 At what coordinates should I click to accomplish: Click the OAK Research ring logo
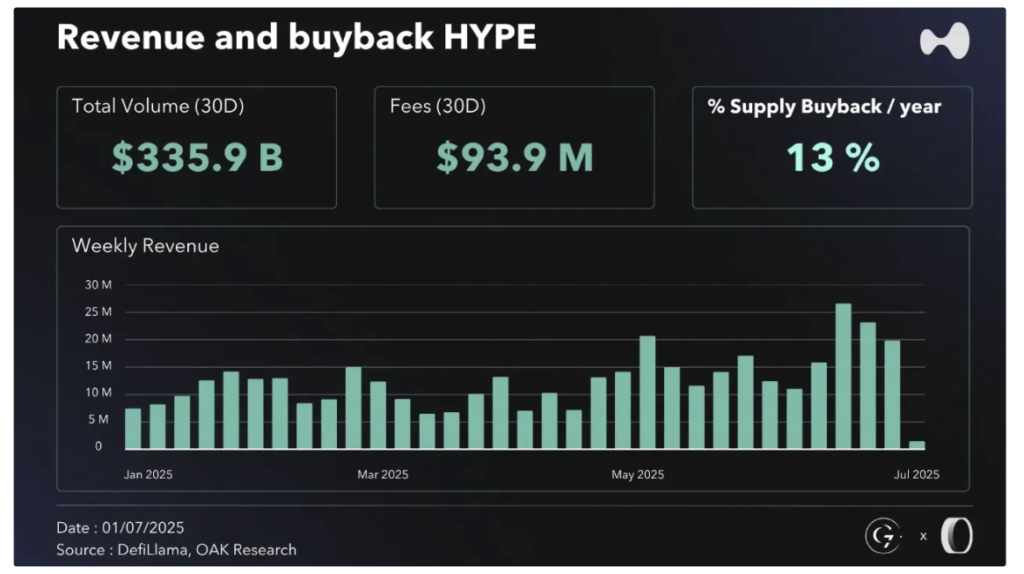tap(955, 536)
